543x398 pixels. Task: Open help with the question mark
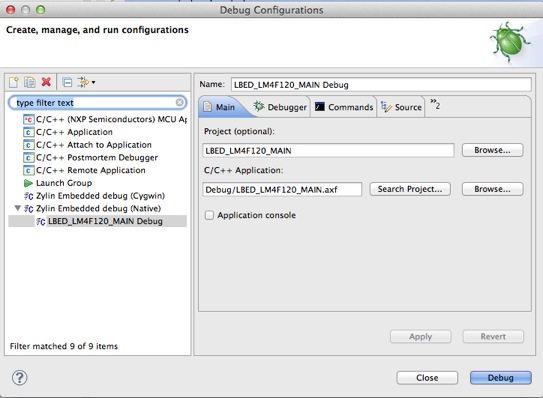pyautogui.click(x=19, y=378)
